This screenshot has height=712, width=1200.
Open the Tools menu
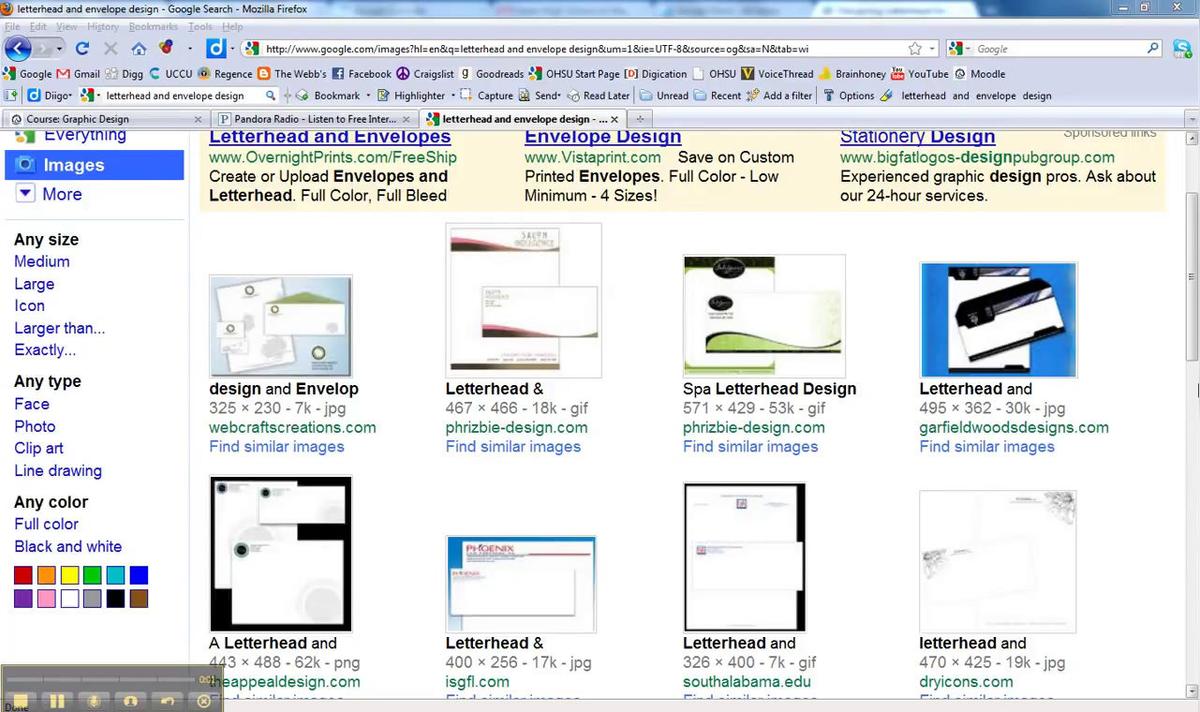(200, 26)
